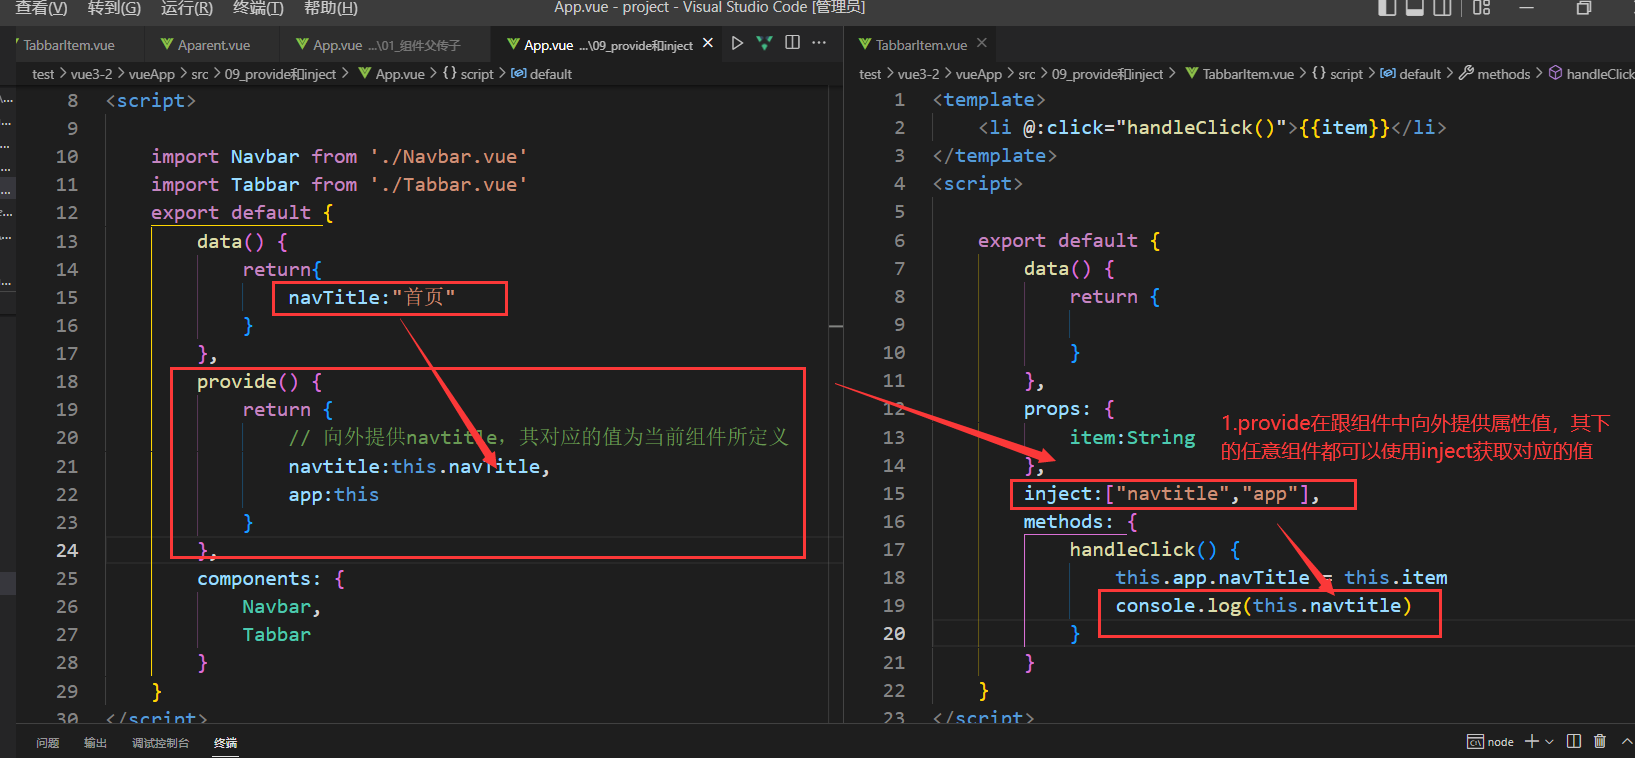
Task: Click 'vueApp' breadcrumb in left editor
Action: click(151, 74)
